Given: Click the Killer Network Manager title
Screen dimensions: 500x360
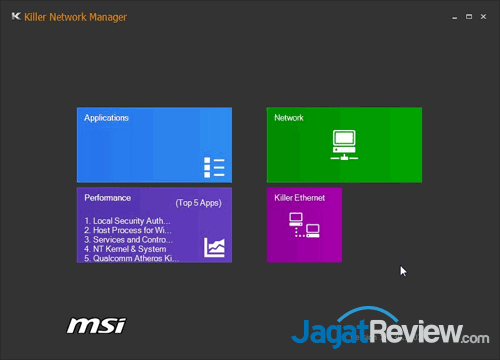Looking at the screenshot, I should point(75,17).
